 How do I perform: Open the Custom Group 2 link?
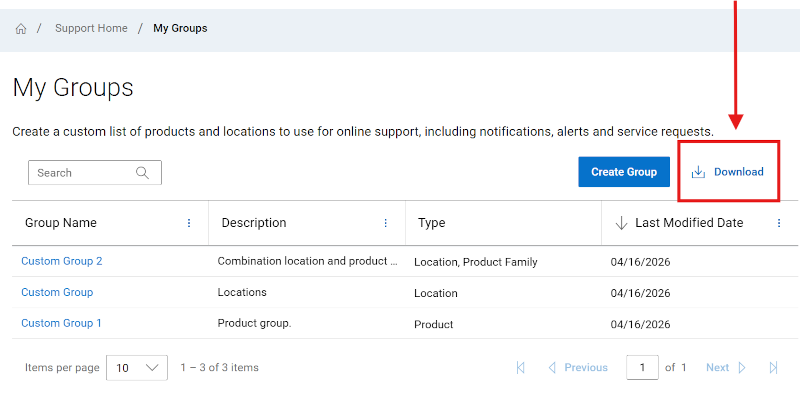tap(62, 261)
